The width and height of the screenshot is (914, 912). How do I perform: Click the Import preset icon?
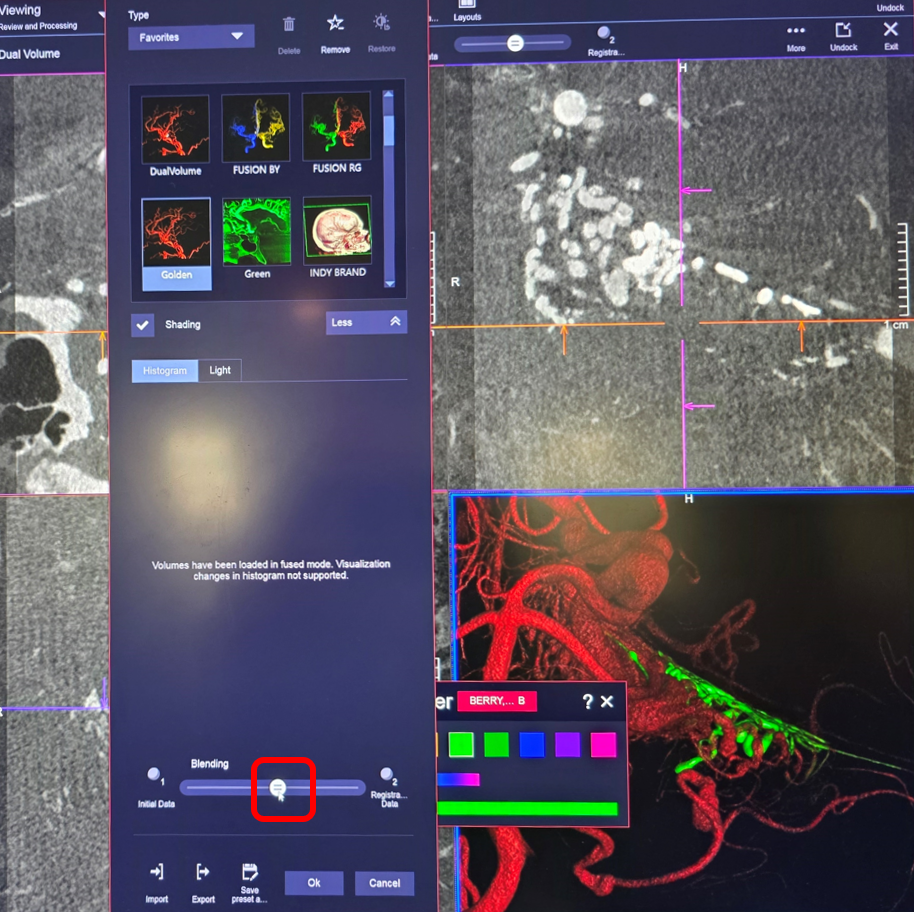(x=156, y=872)
